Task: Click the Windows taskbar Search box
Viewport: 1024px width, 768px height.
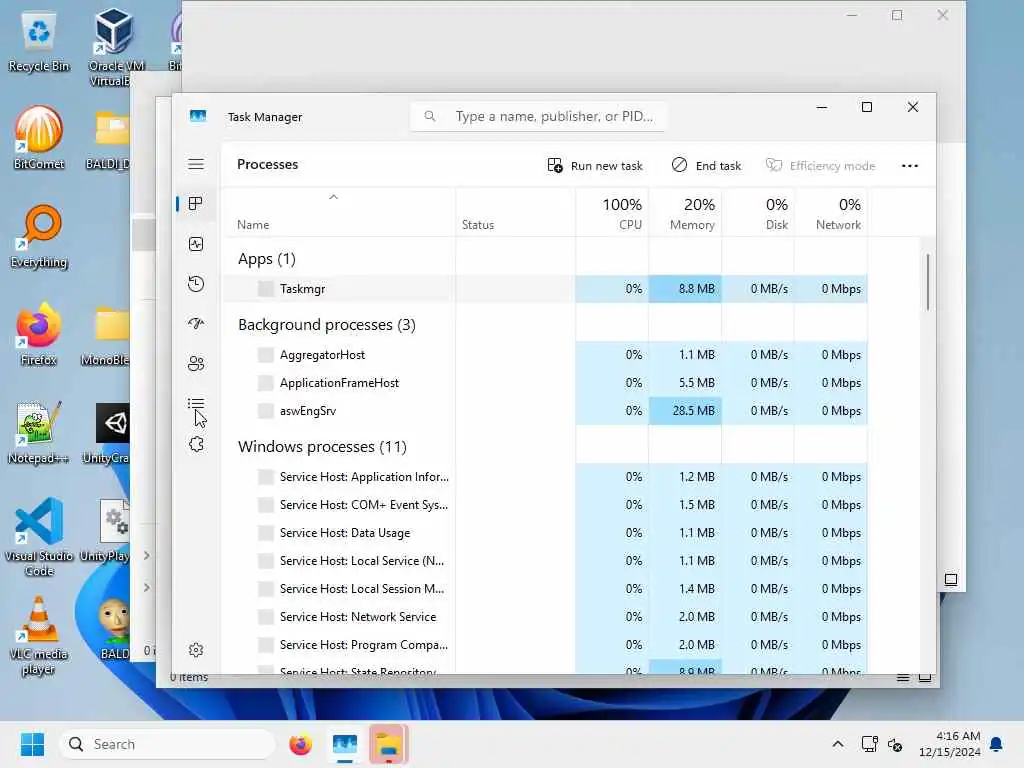Action: [x=167, y=744]
